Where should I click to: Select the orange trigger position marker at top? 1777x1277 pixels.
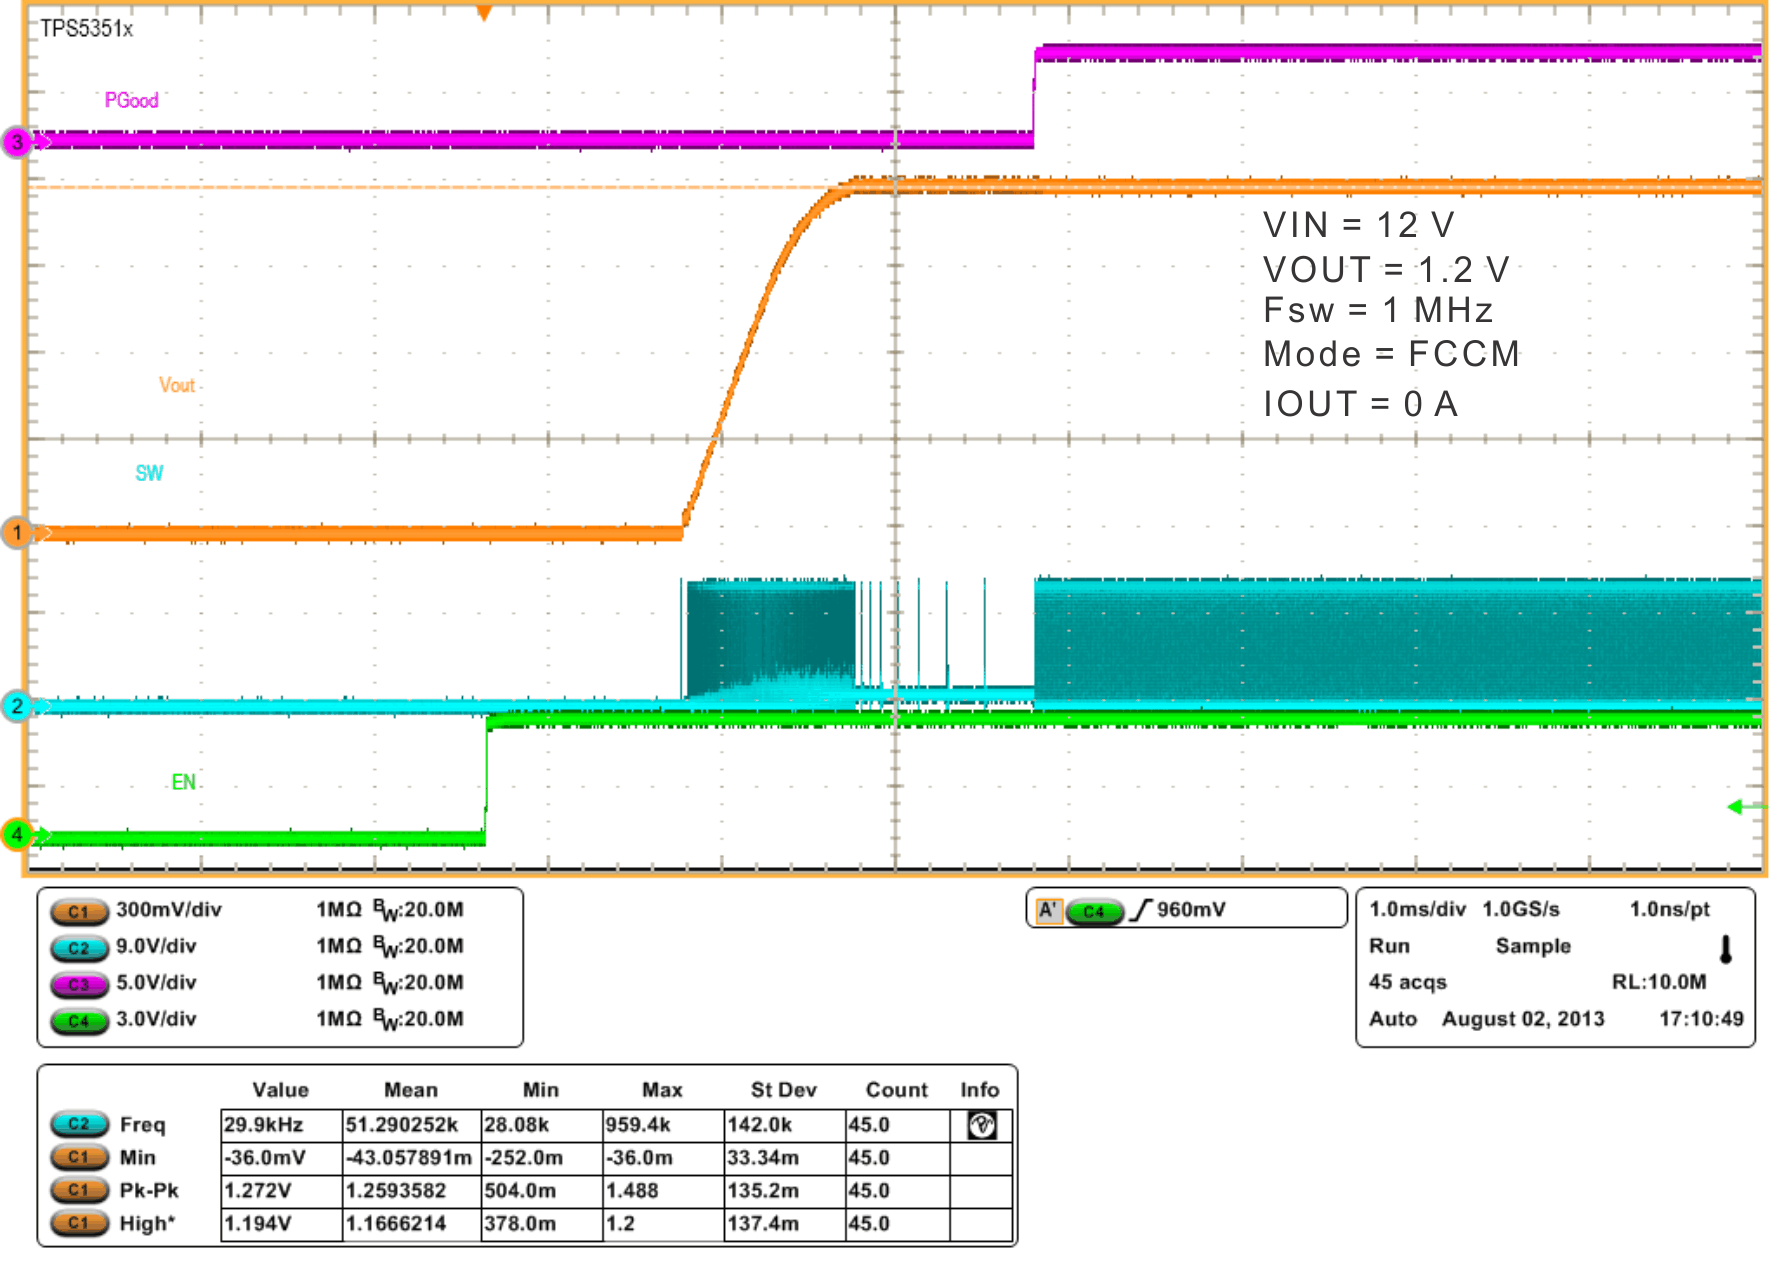(483, 10)
